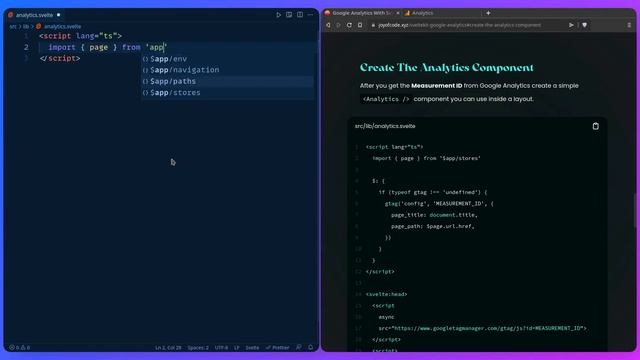Viewport: 640px width, 360px height.
Task: Click the <Analytics /> inline code text
Action: tap(386, 99)
